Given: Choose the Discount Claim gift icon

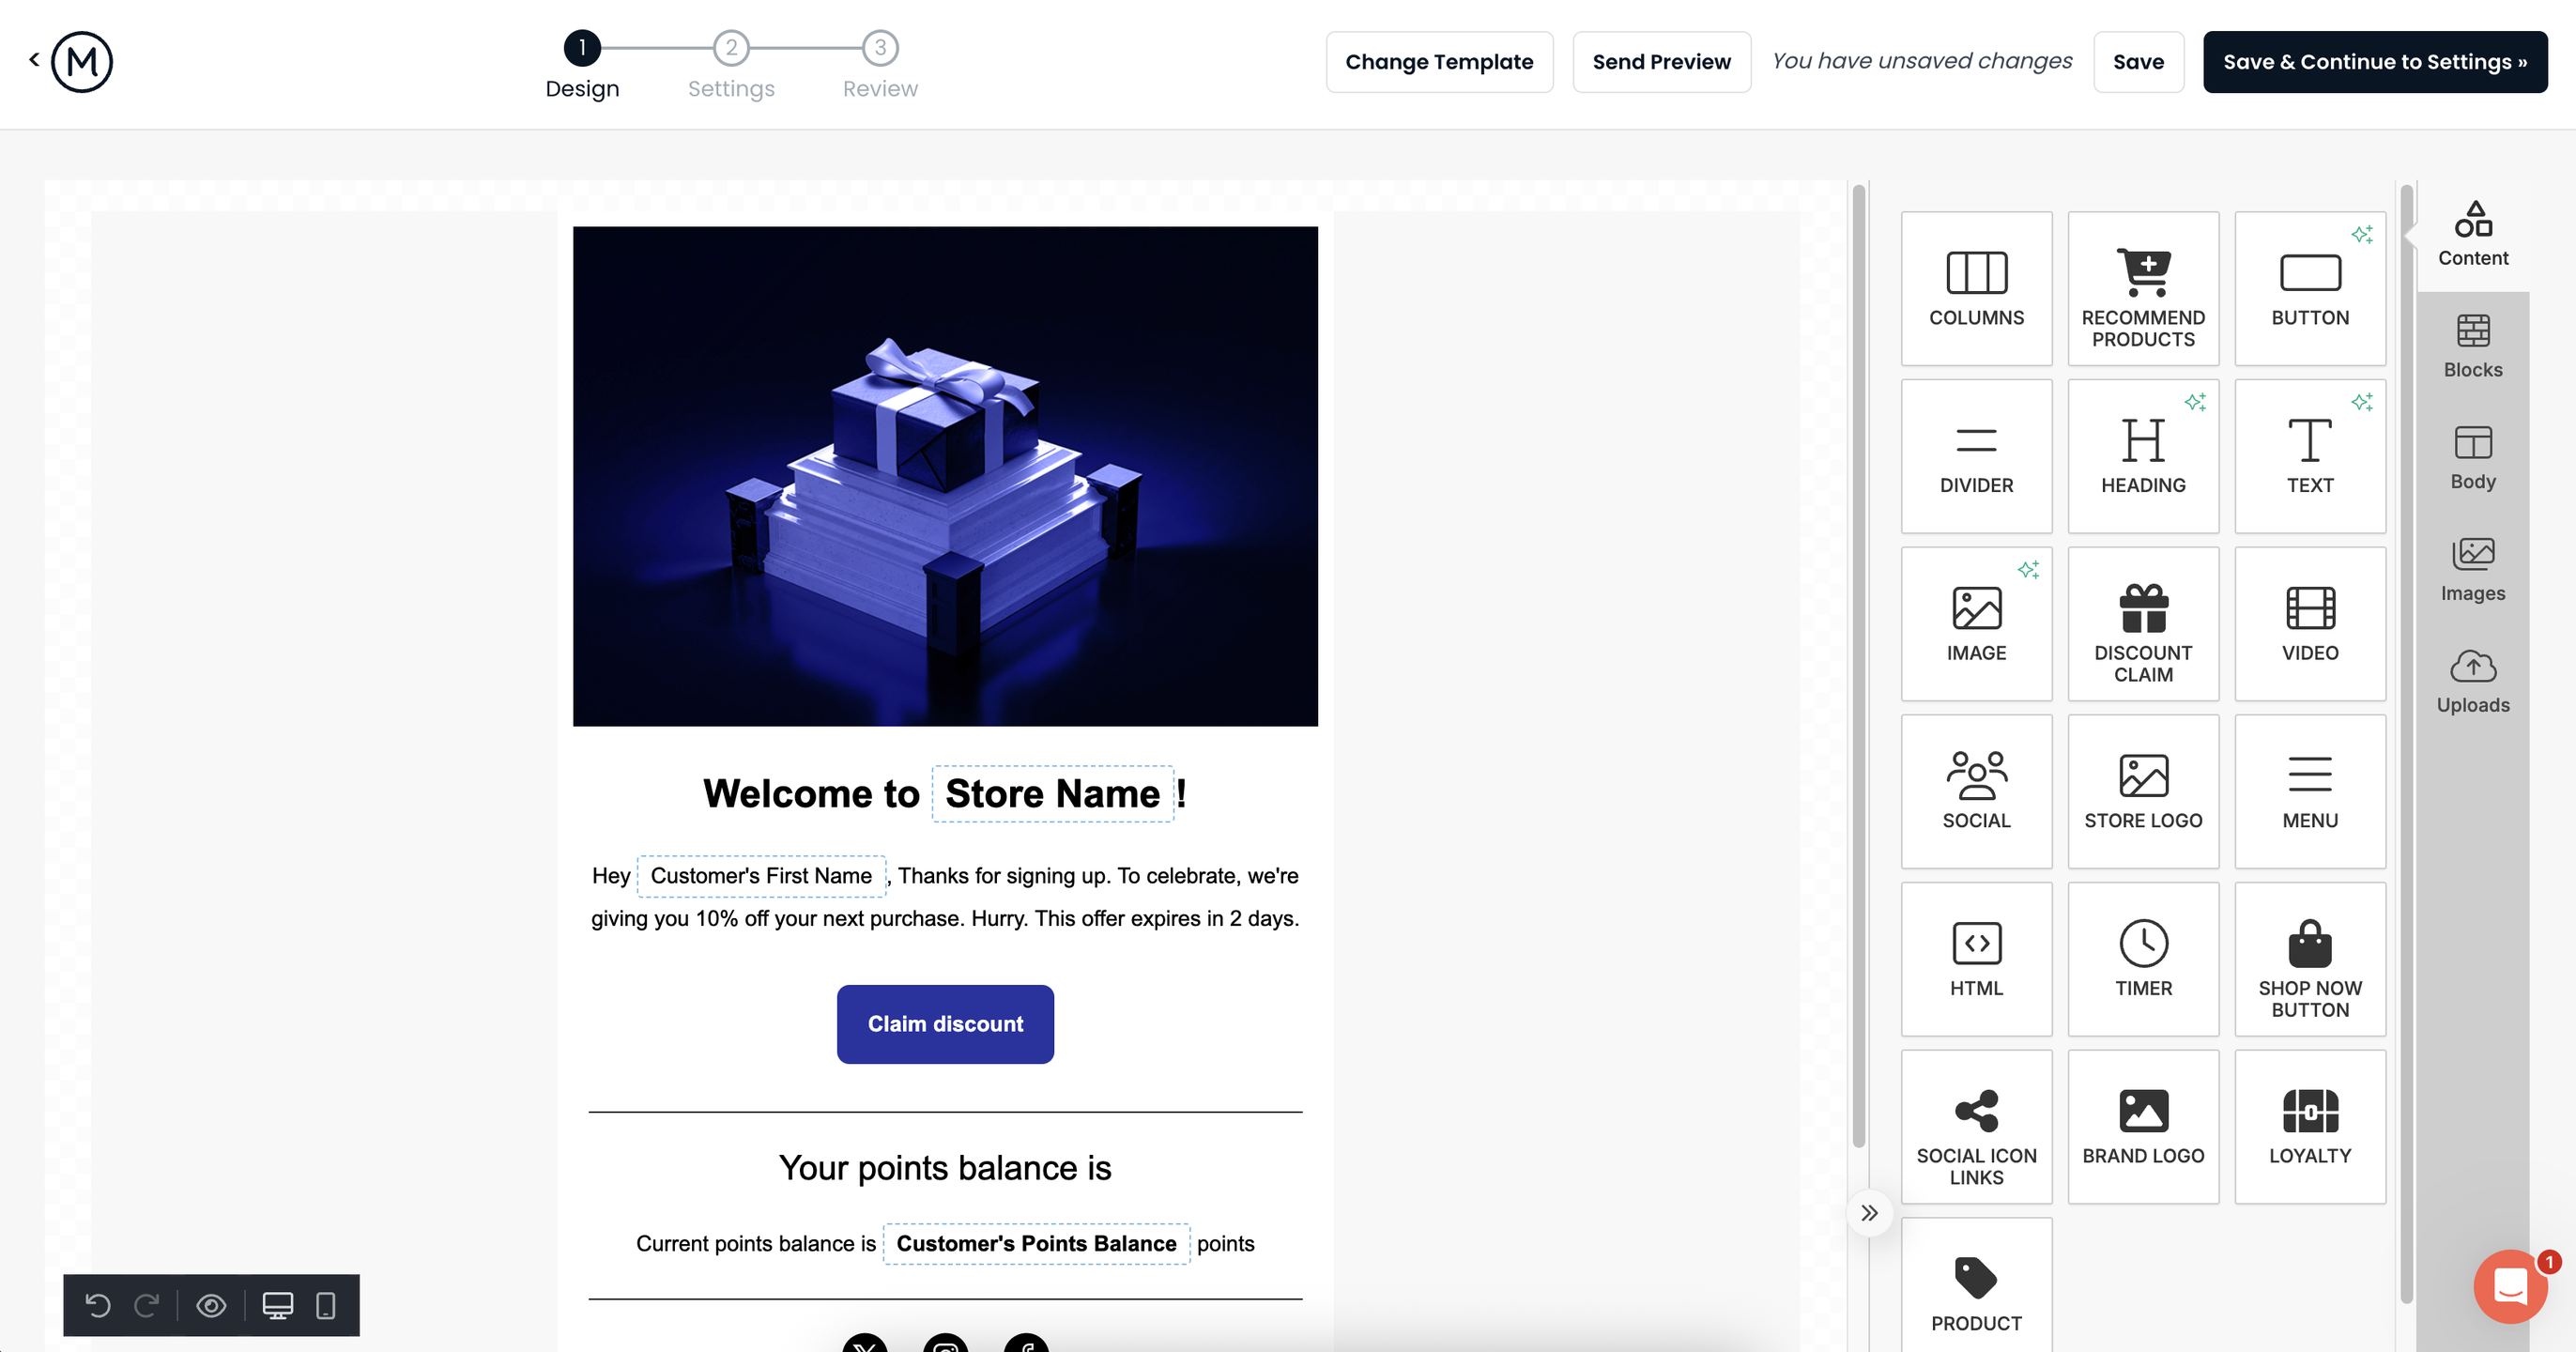Looking at the screenshot, I should pos(2143,608).
